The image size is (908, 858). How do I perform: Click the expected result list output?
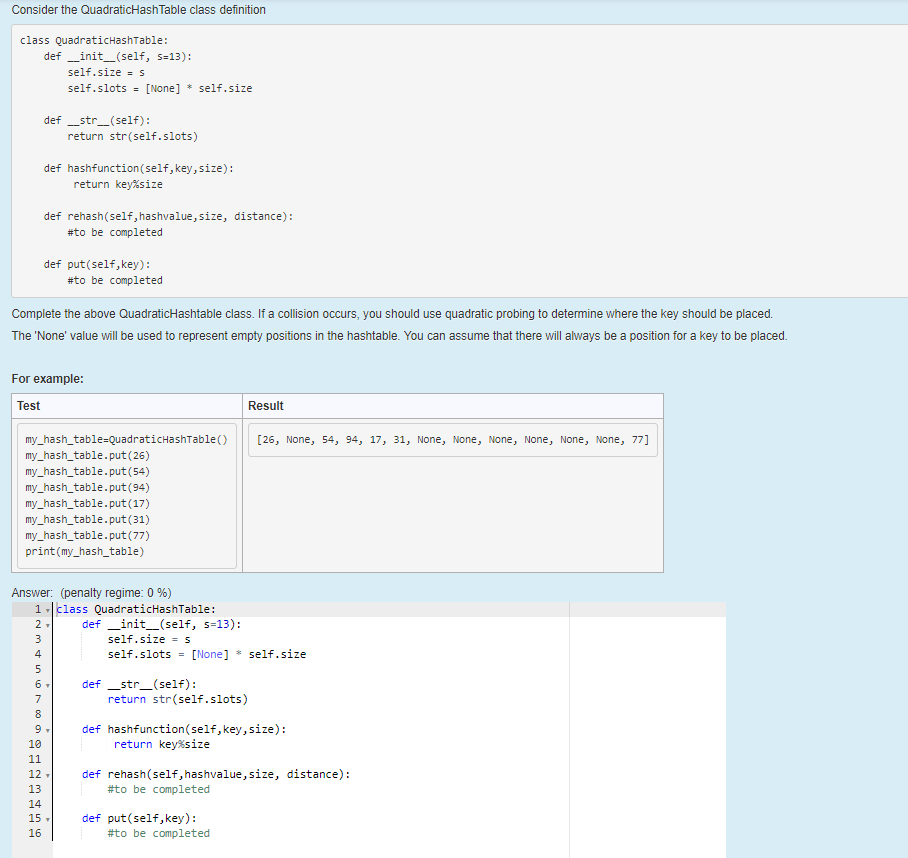point(453,439)
